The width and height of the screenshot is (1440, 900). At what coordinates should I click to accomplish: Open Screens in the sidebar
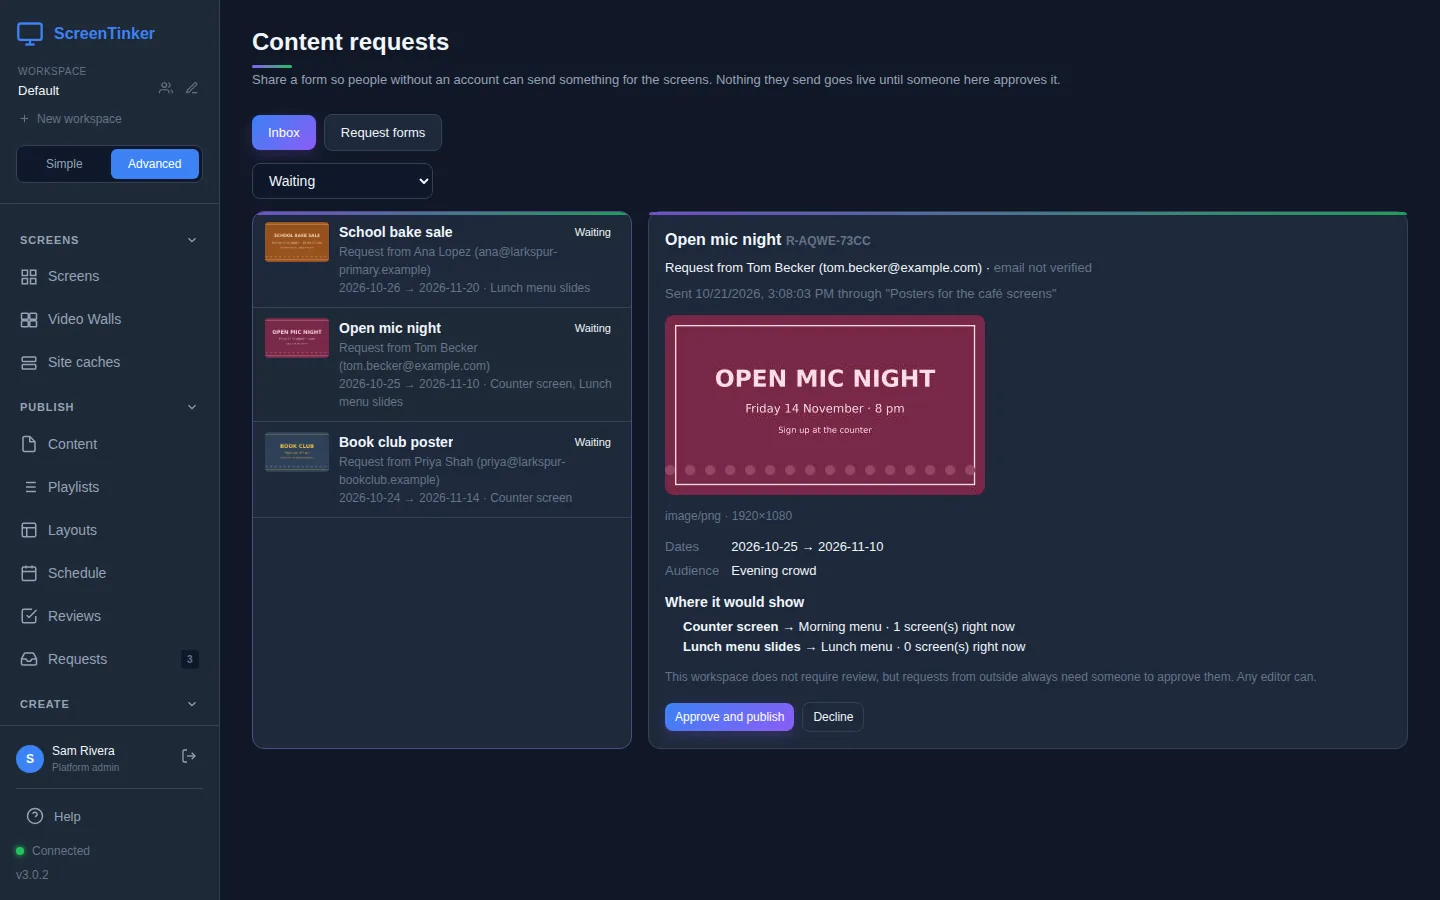click(109, 277)
